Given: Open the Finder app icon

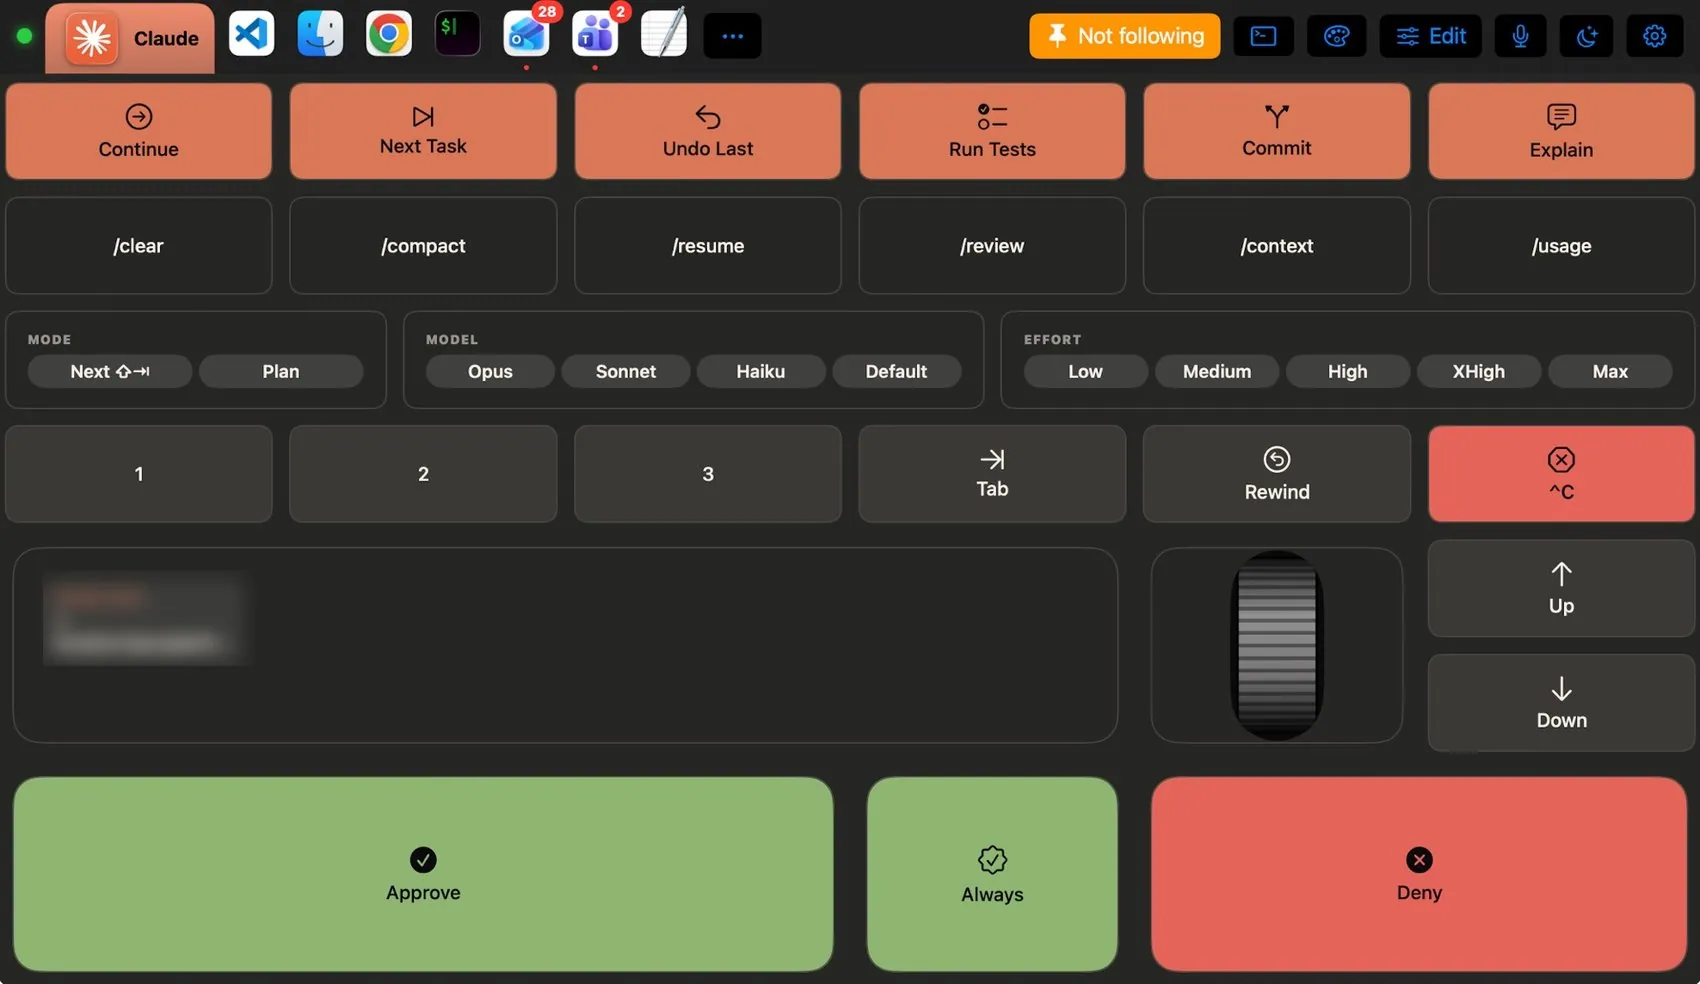Looking at the screenshot, I should [x=320, y=34].
